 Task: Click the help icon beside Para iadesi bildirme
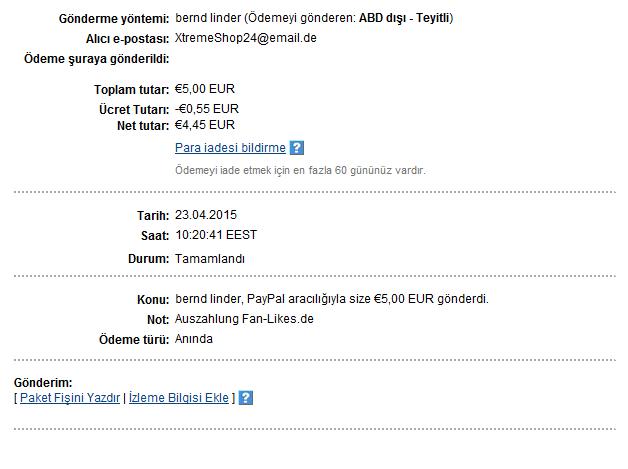point(296,148)
